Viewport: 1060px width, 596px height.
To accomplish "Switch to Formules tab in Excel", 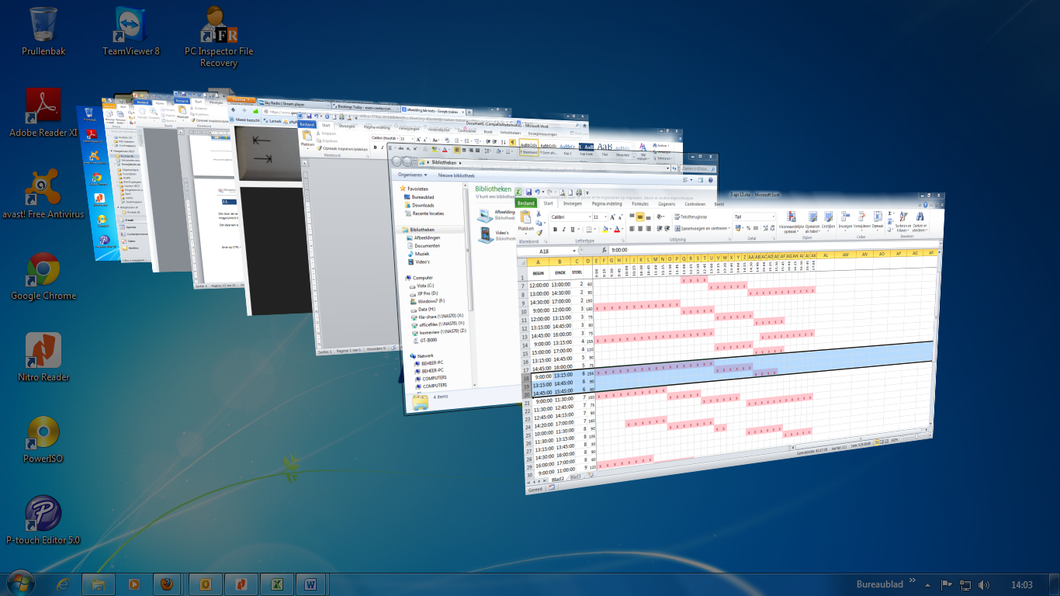I will click(x=640, y=204).
